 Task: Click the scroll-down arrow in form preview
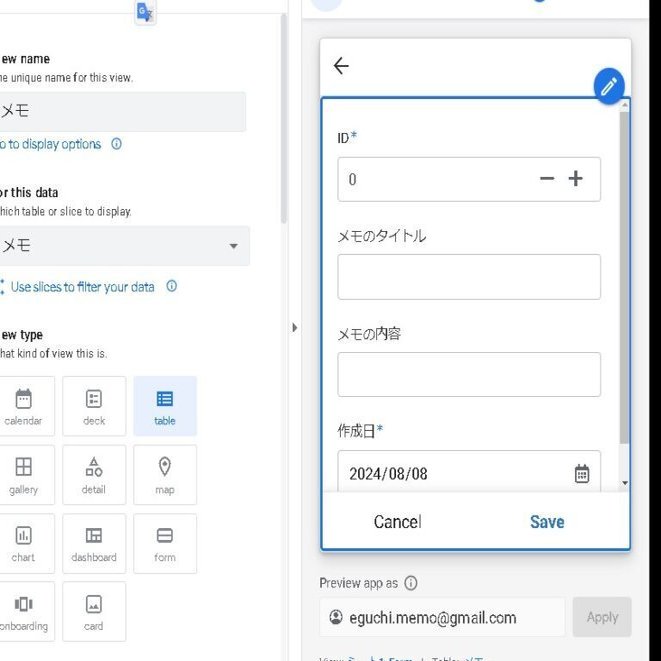pos(625,483)
